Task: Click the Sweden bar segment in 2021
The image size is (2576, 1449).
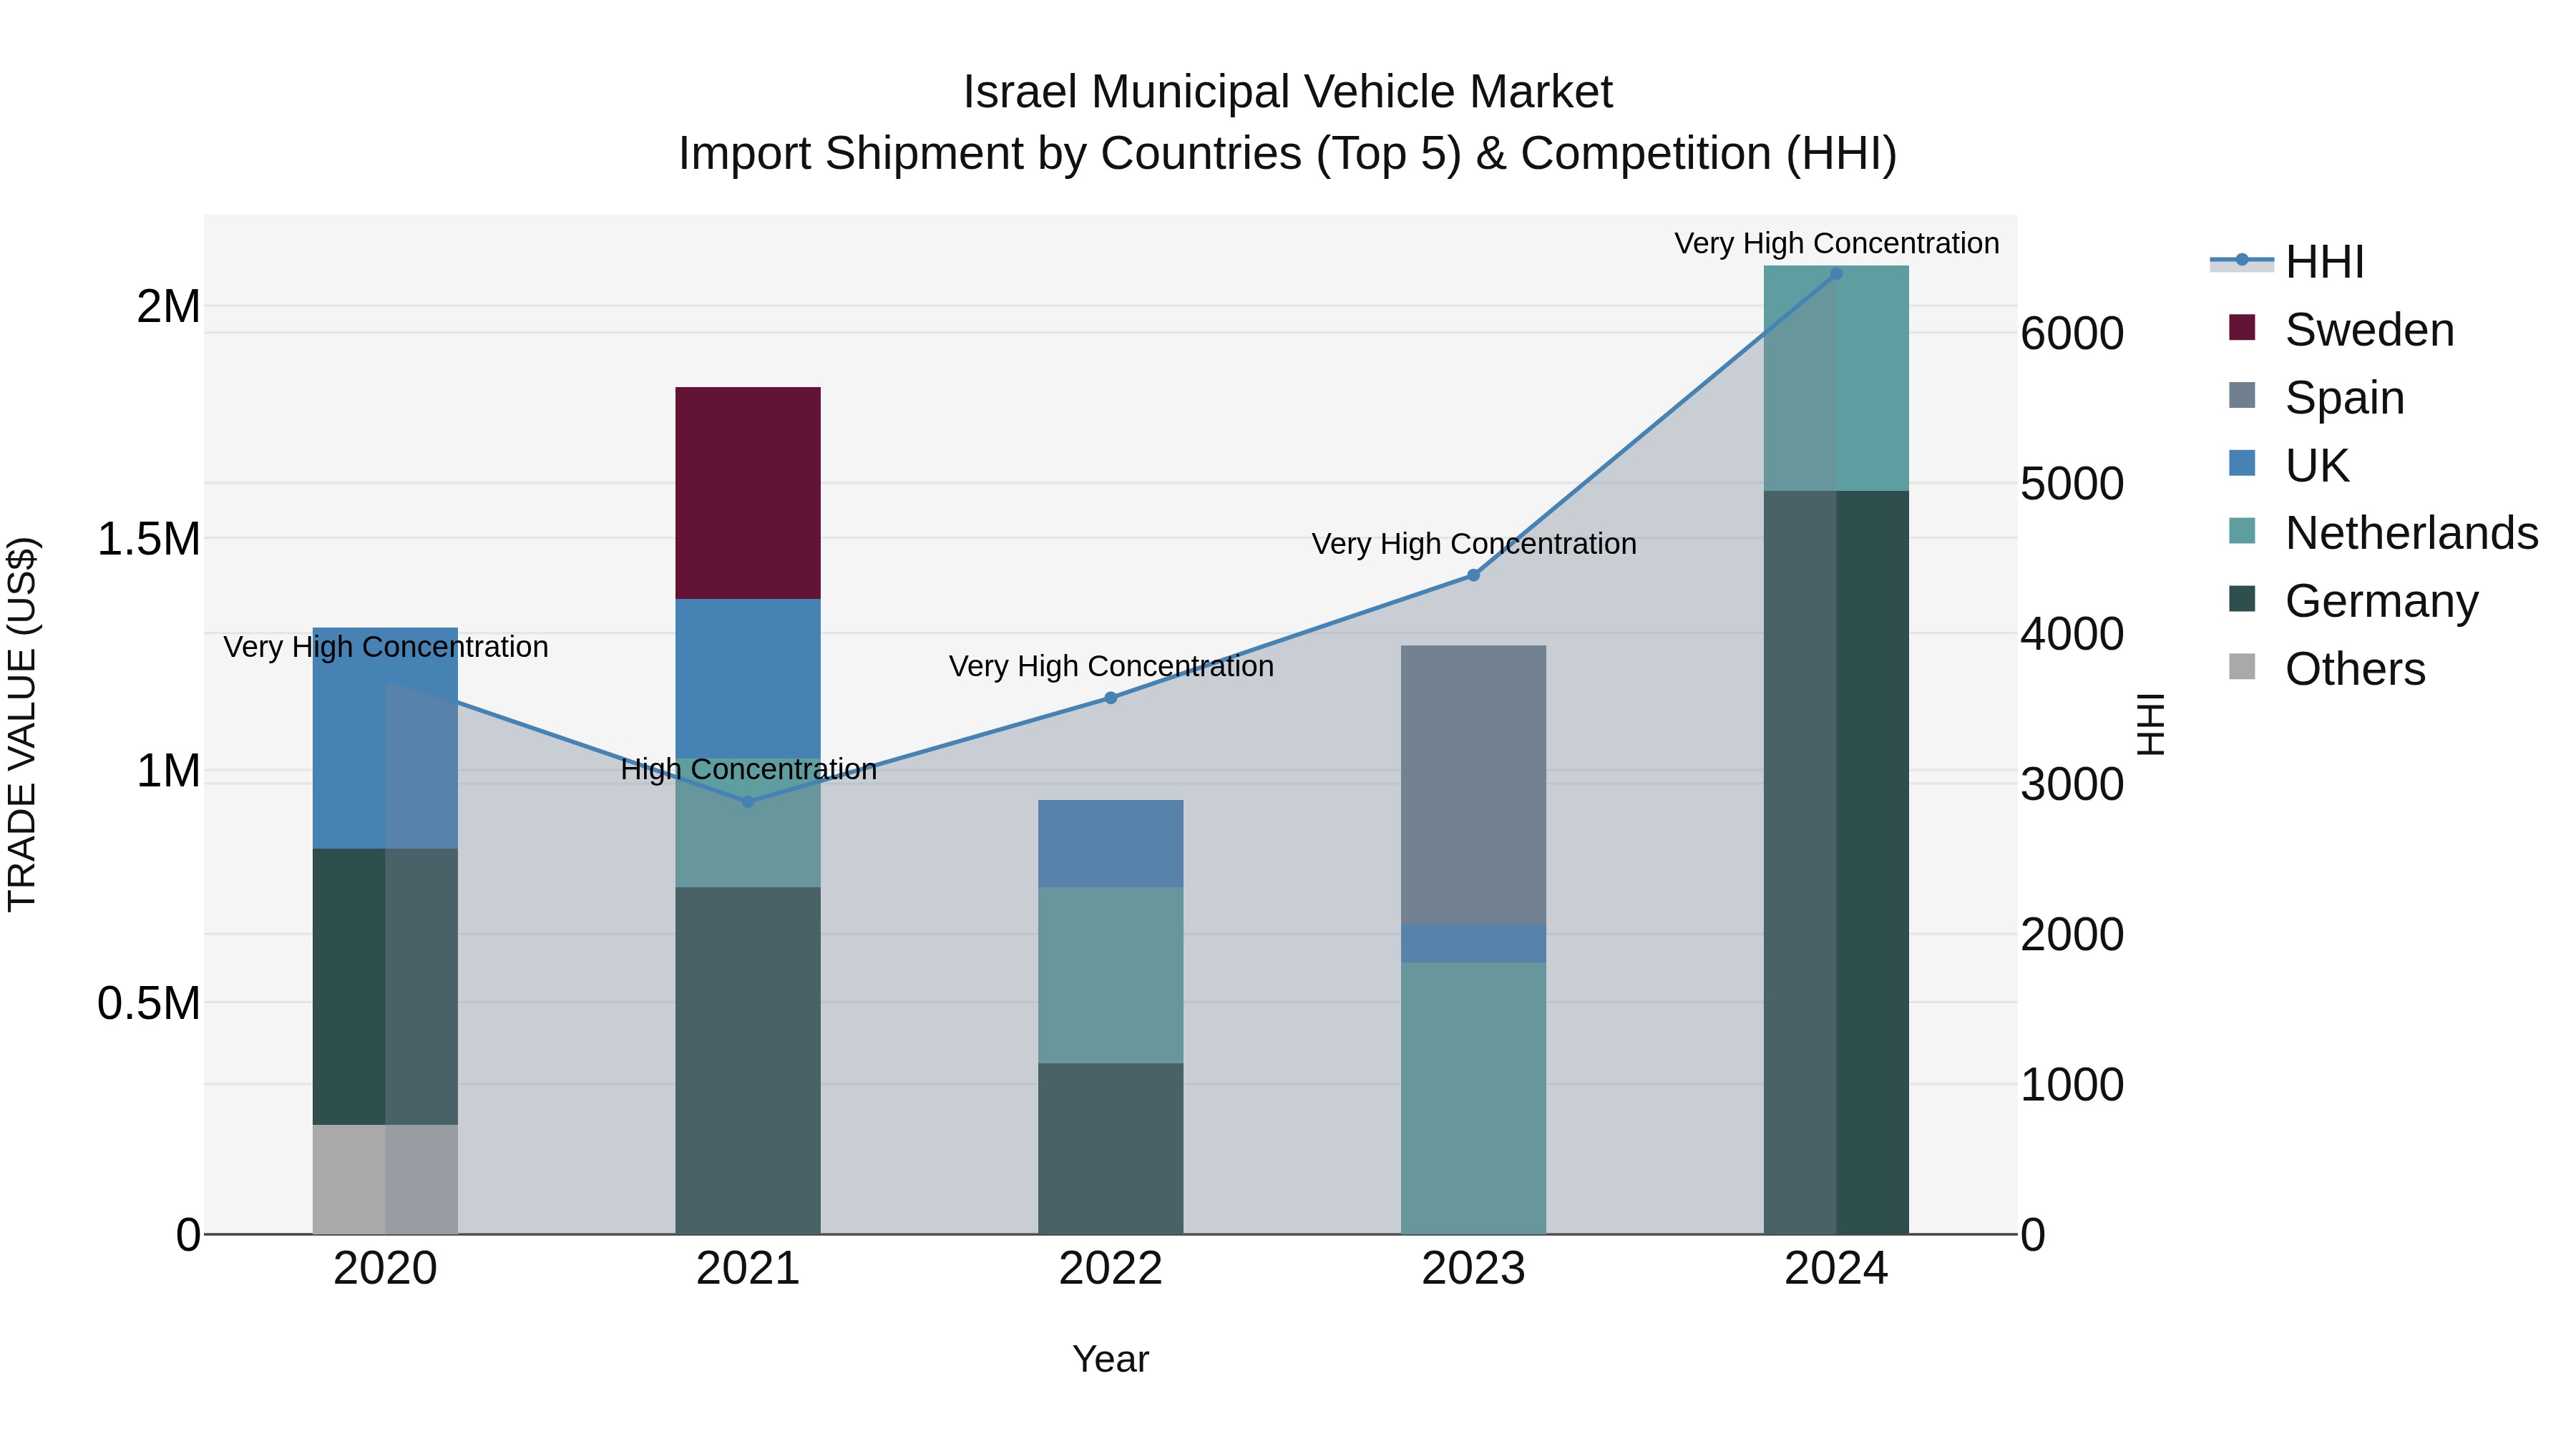Action: pos(748,493)
